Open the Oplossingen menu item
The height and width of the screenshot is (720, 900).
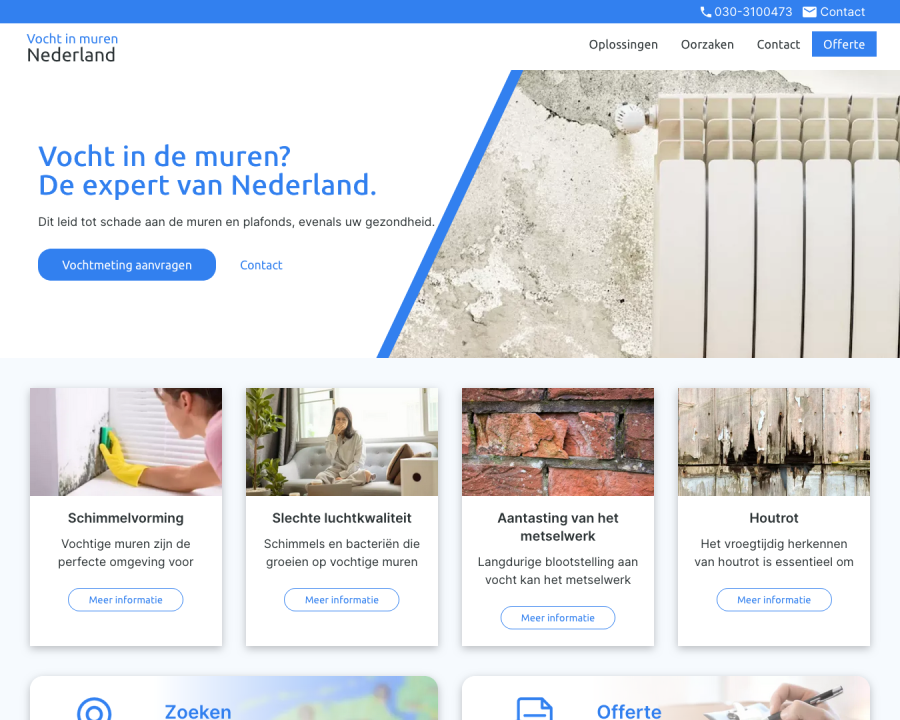point(623,44)
